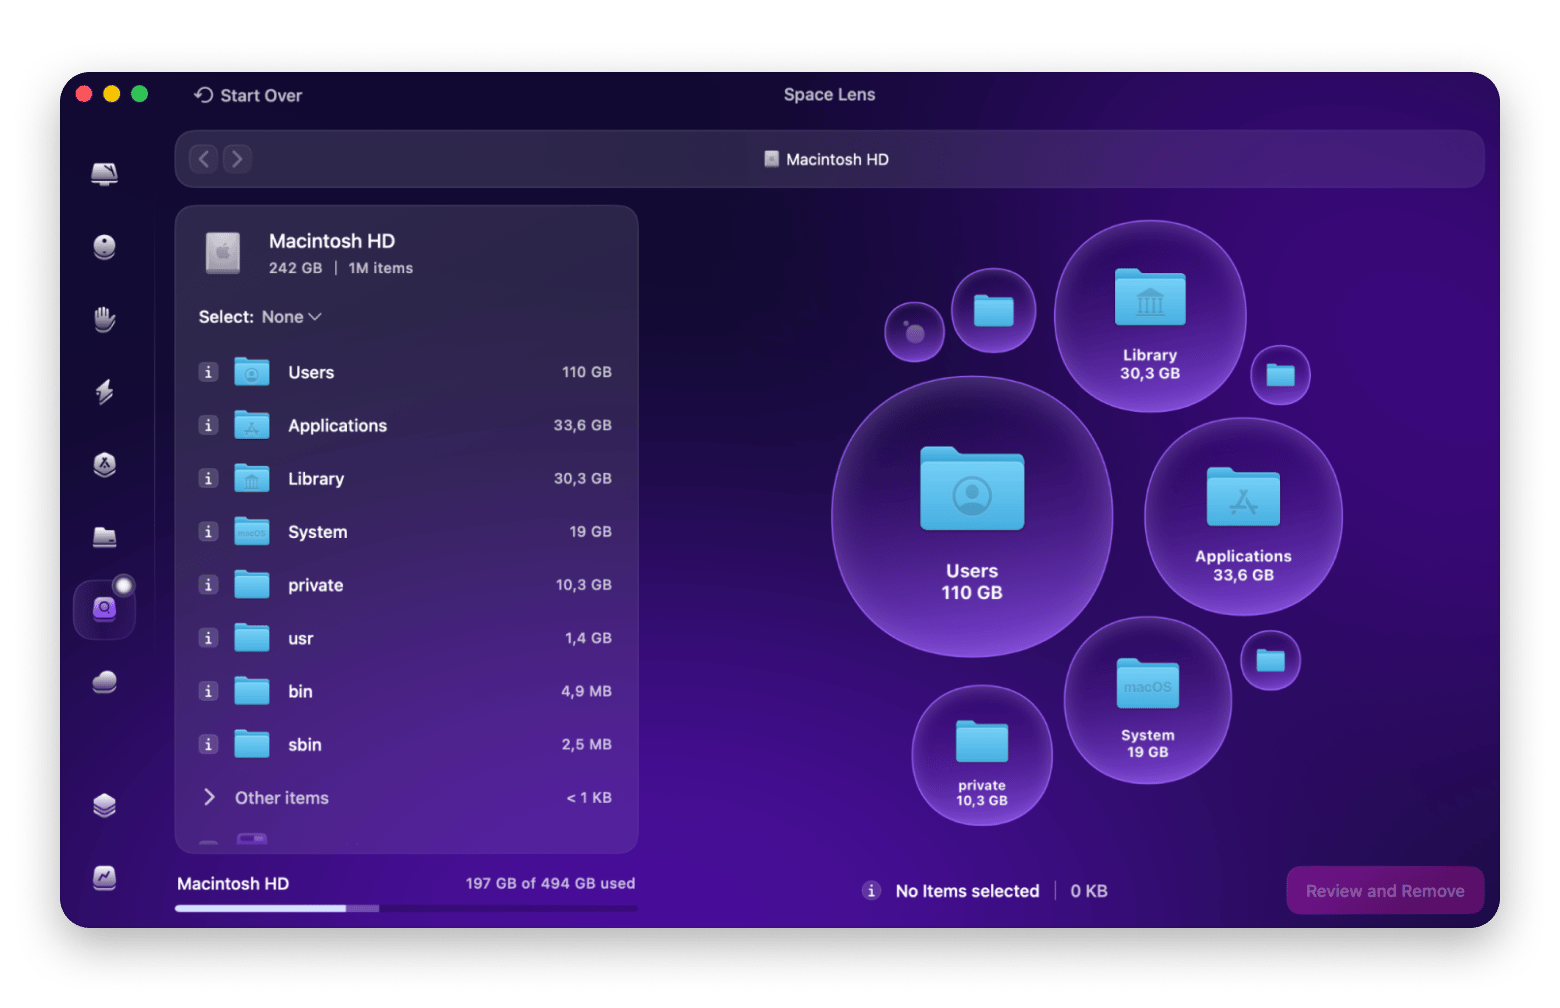This screenshot has width=1560, height=1008.
Task: Click the '1M items' text
Action: tap(380, 268)
